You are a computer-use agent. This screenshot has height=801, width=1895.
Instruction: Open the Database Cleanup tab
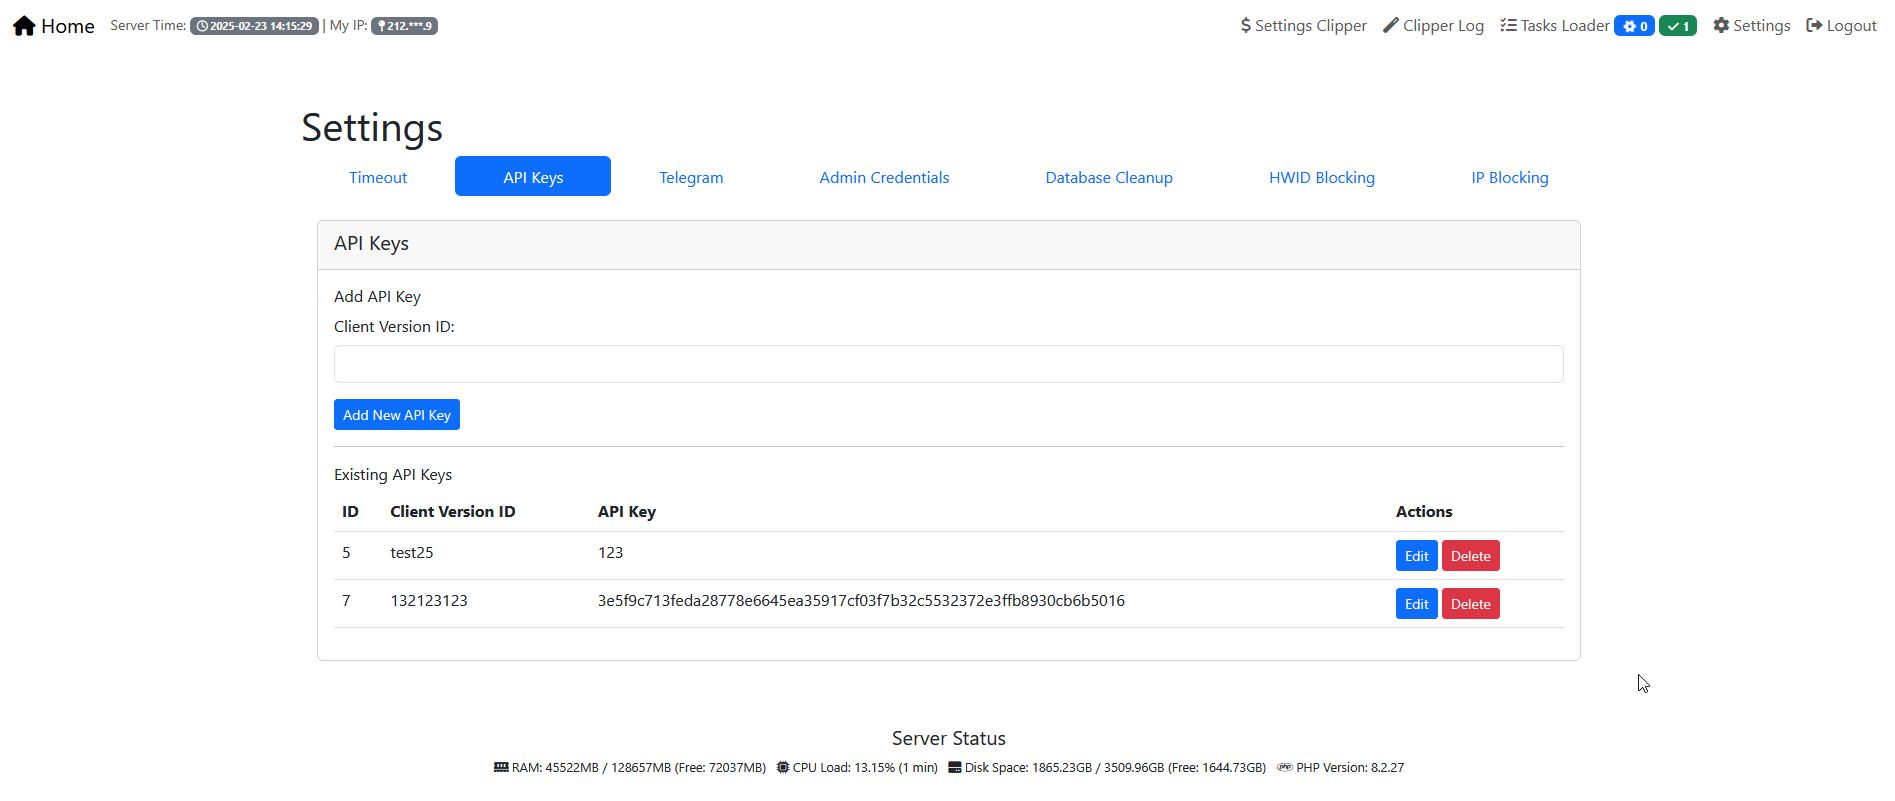1109,177
